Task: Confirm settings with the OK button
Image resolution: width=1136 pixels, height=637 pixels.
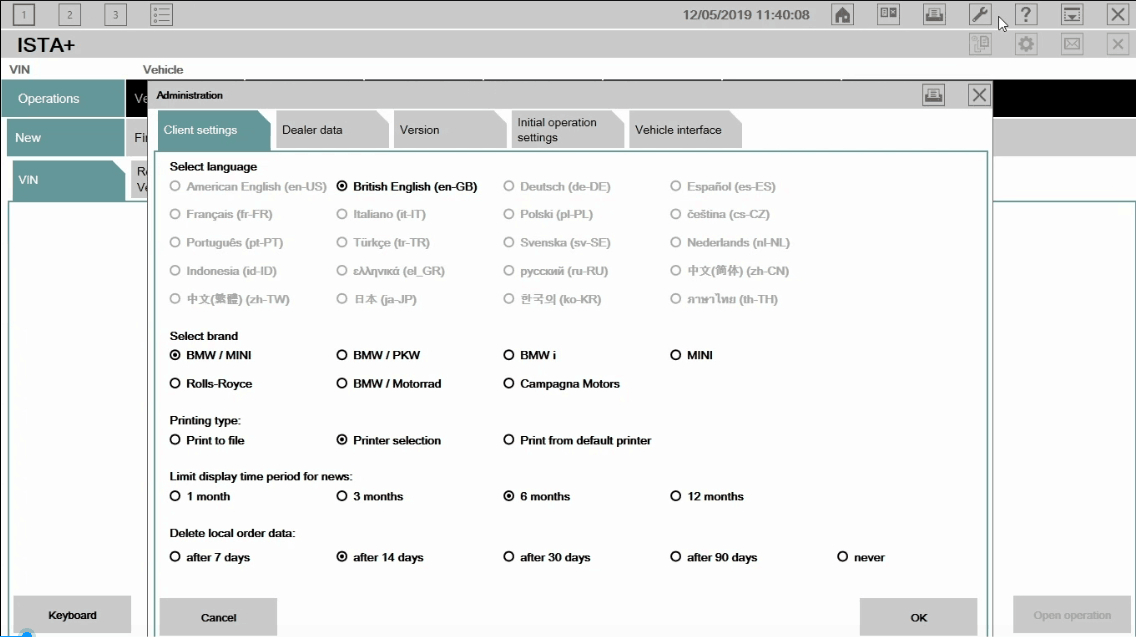Action: click(917, 616)
